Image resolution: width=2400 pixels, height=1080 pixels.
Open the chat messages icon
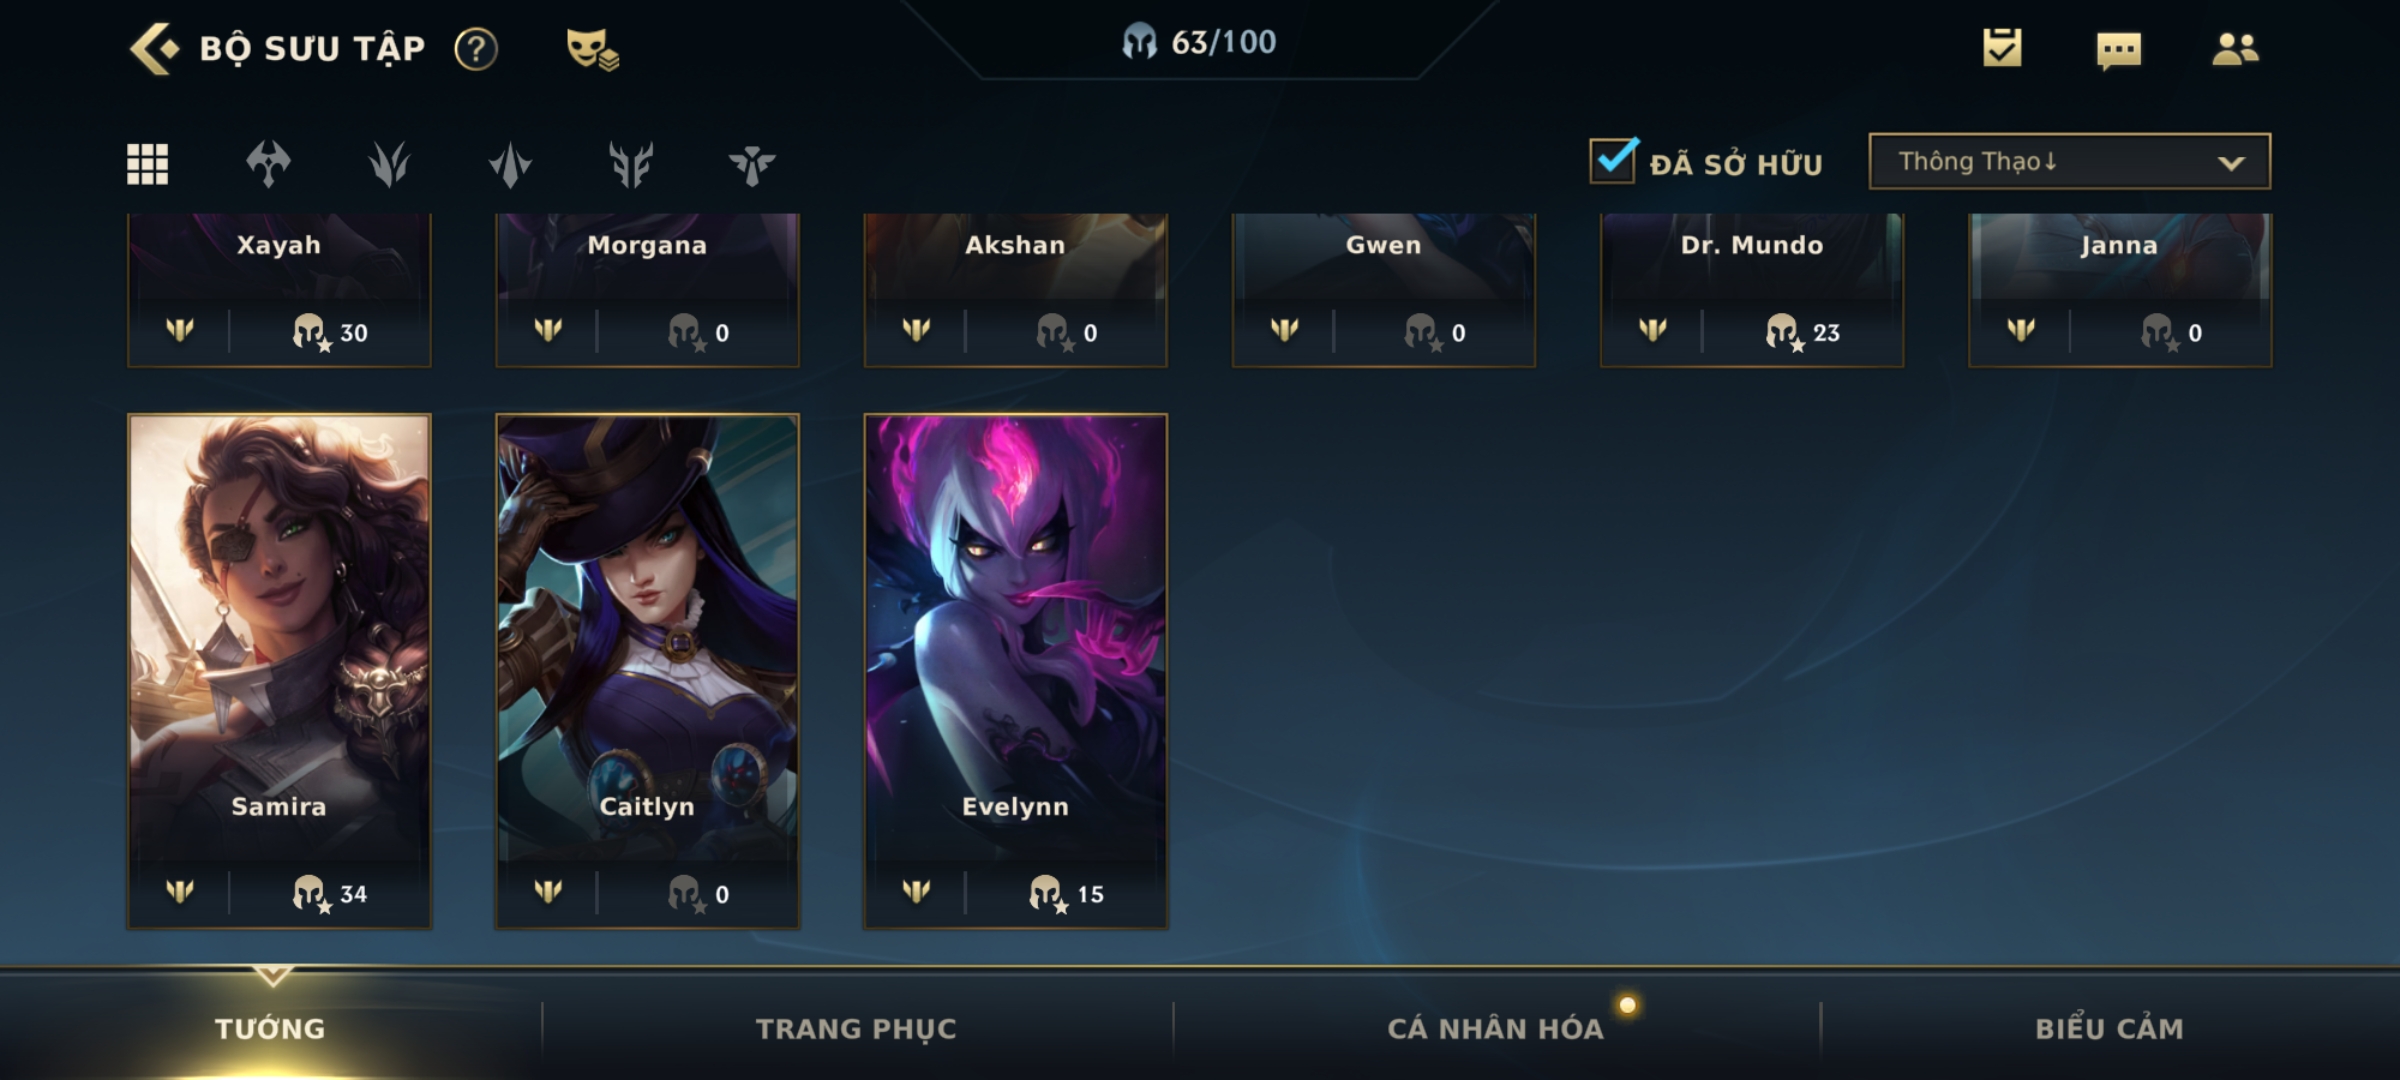[2119, 50]
